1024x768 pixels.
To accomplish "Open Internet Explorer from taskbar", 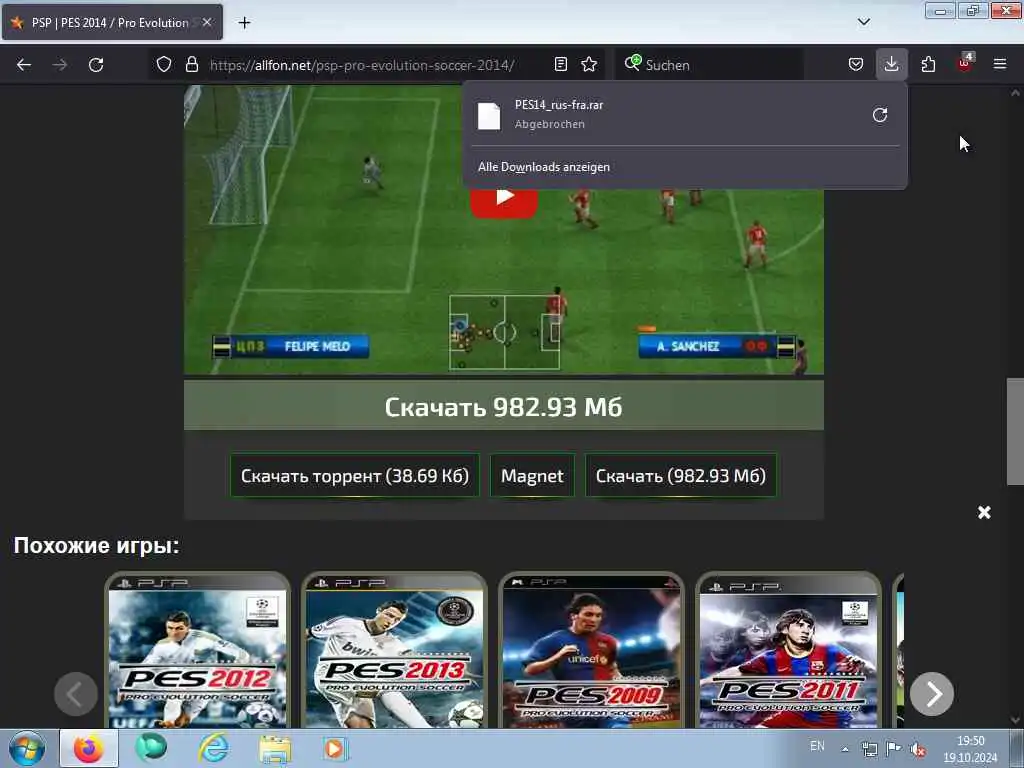I will tap(214, 748).
